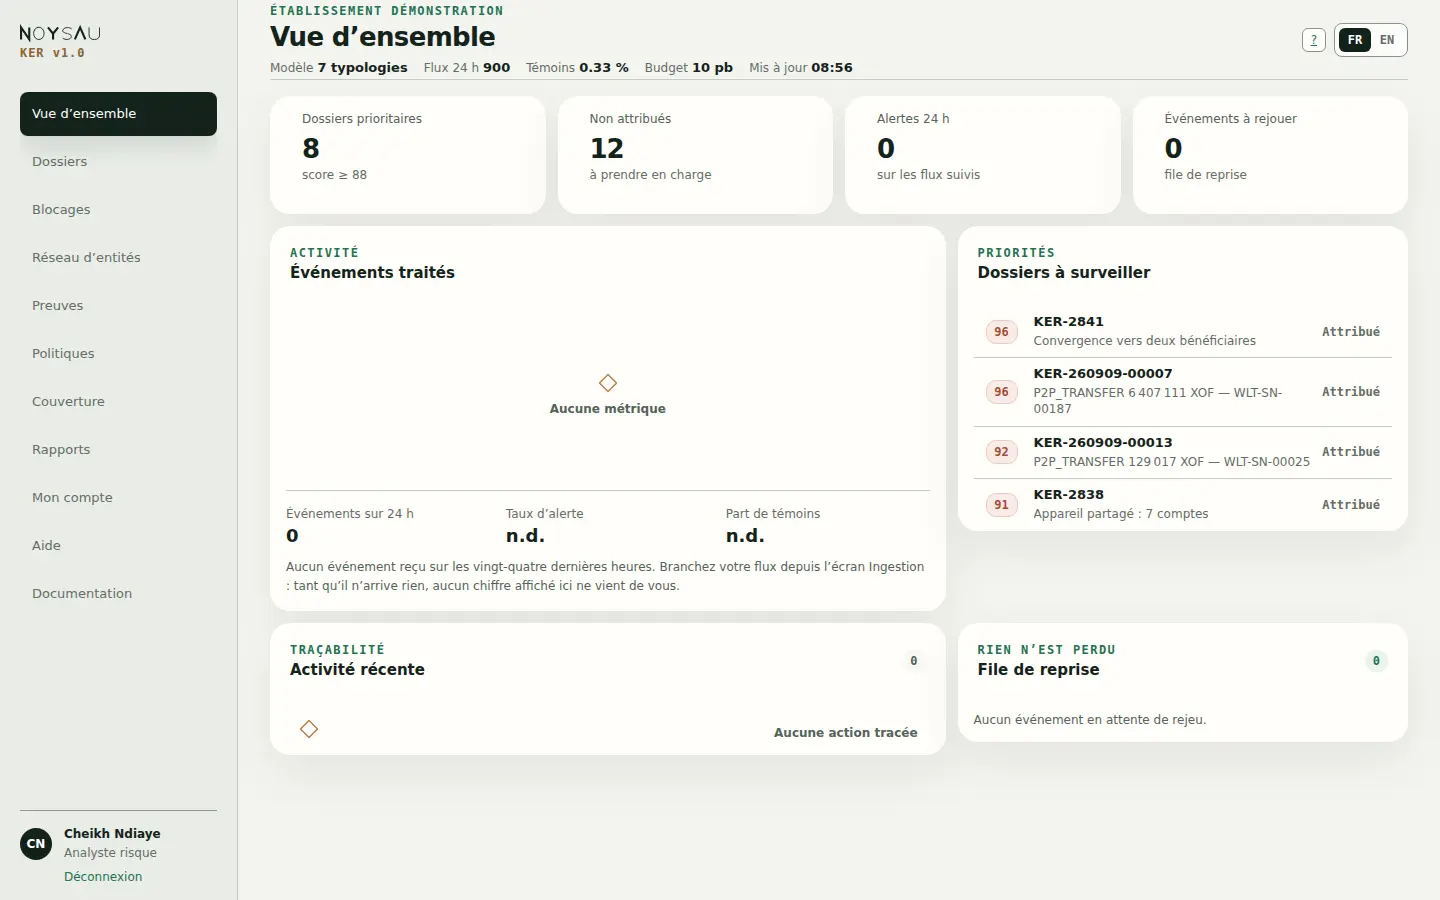This screenshot has width=1440, height=900.
Task: Switch language to FR
Action: (x=1355, y=40)
